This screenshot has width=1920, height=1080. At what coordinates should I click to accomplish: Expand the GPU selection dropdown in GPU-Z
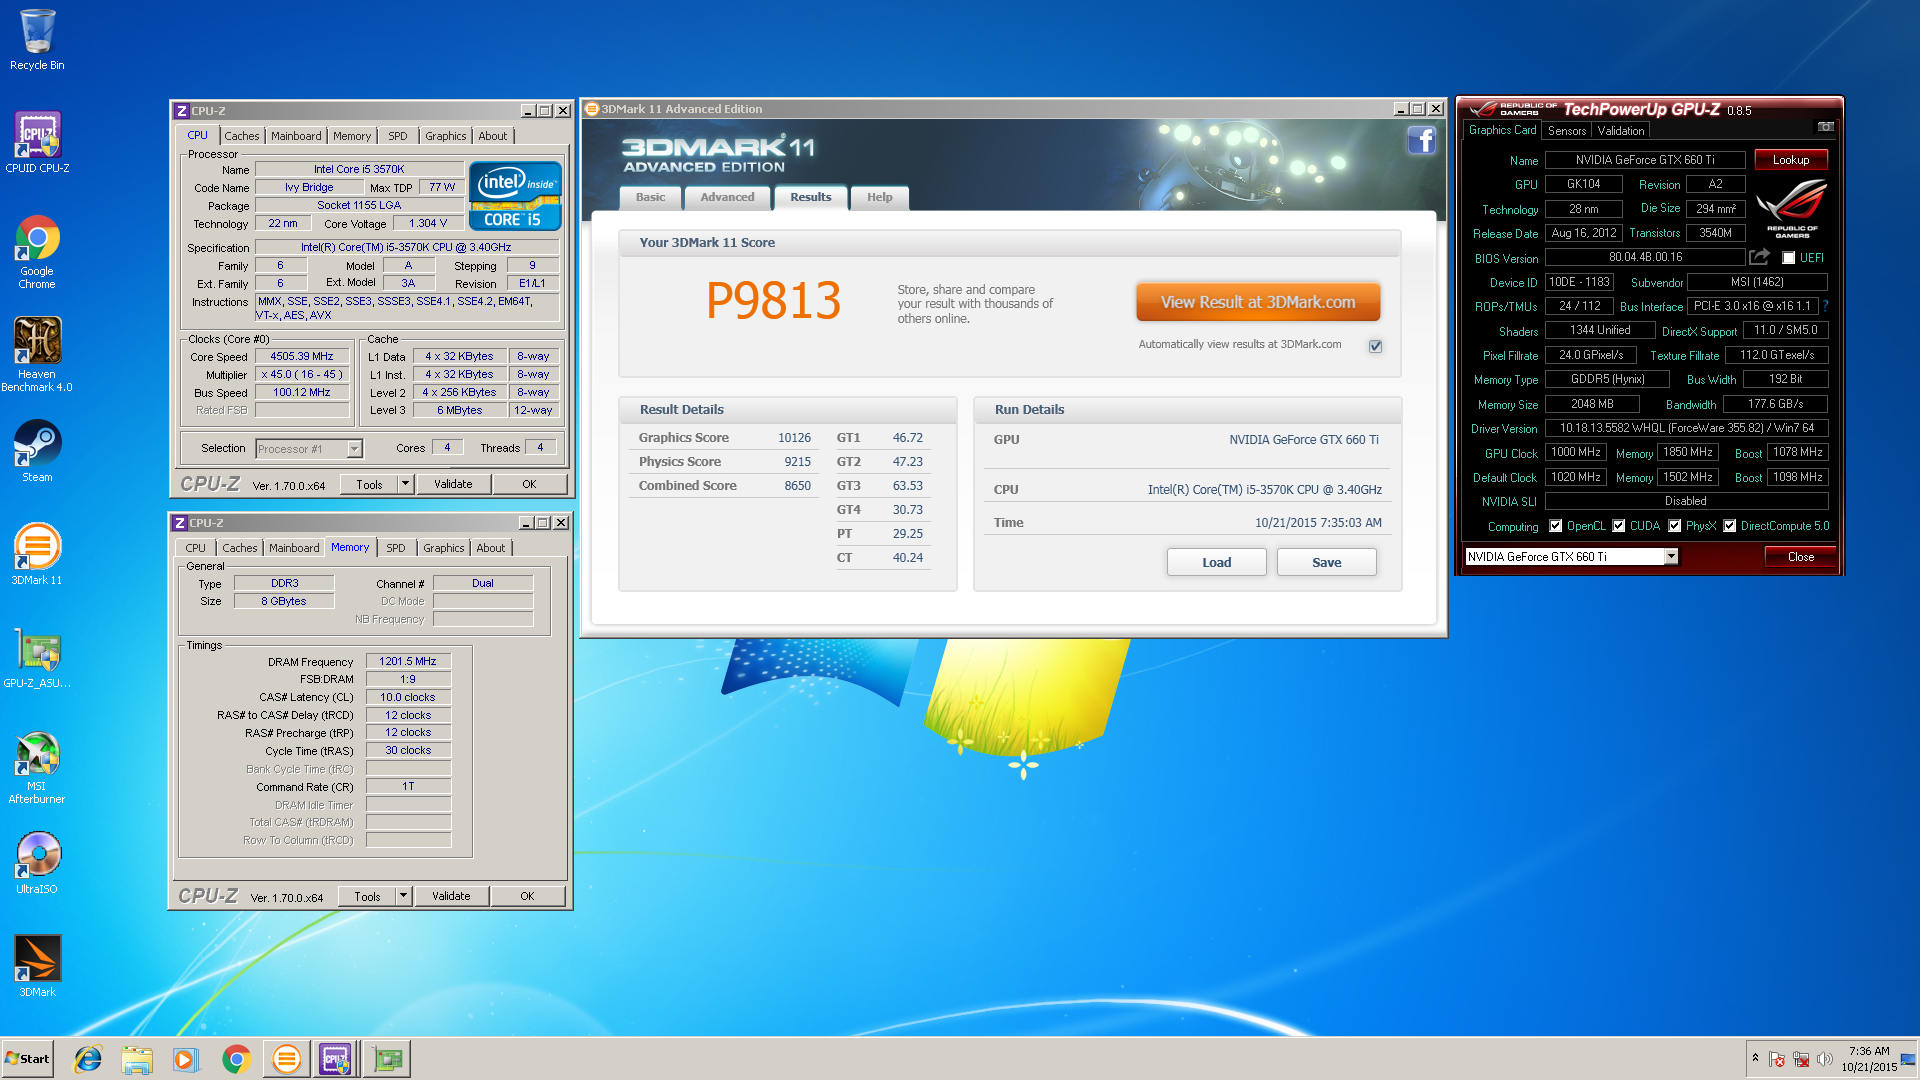(1671, 557)
